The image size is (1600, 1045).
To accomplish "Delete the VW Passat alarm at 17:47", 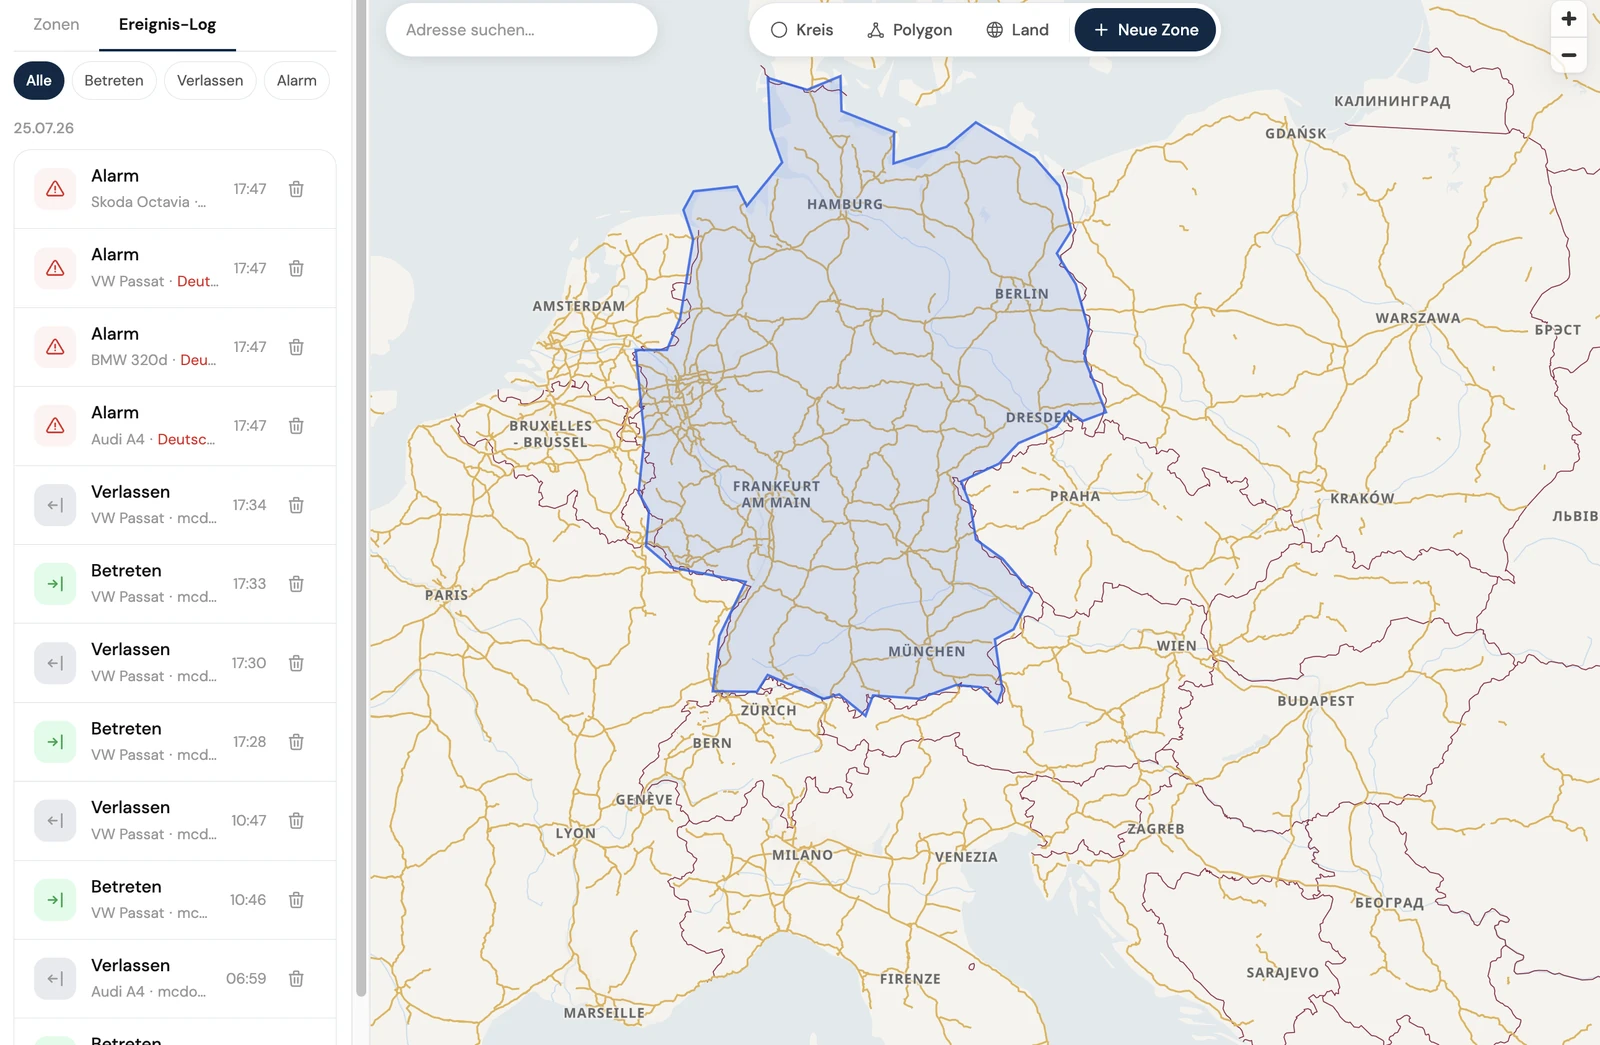I will click(x=296, y=268).
